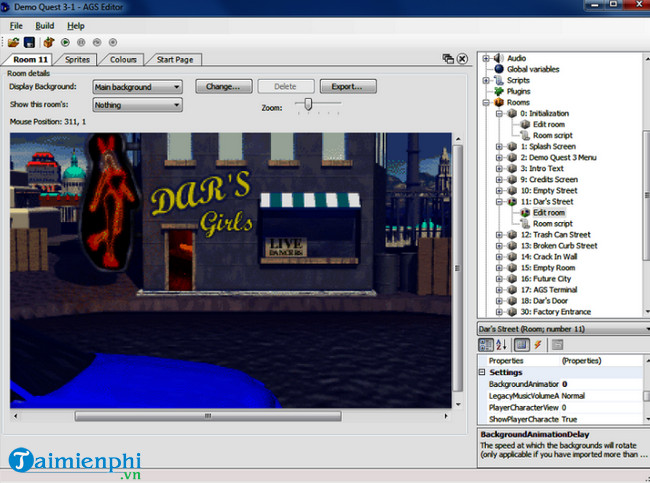Collapse the Settings property group
Screen dimensions: 650x483
pyautogui.click(x=482, y=372)
